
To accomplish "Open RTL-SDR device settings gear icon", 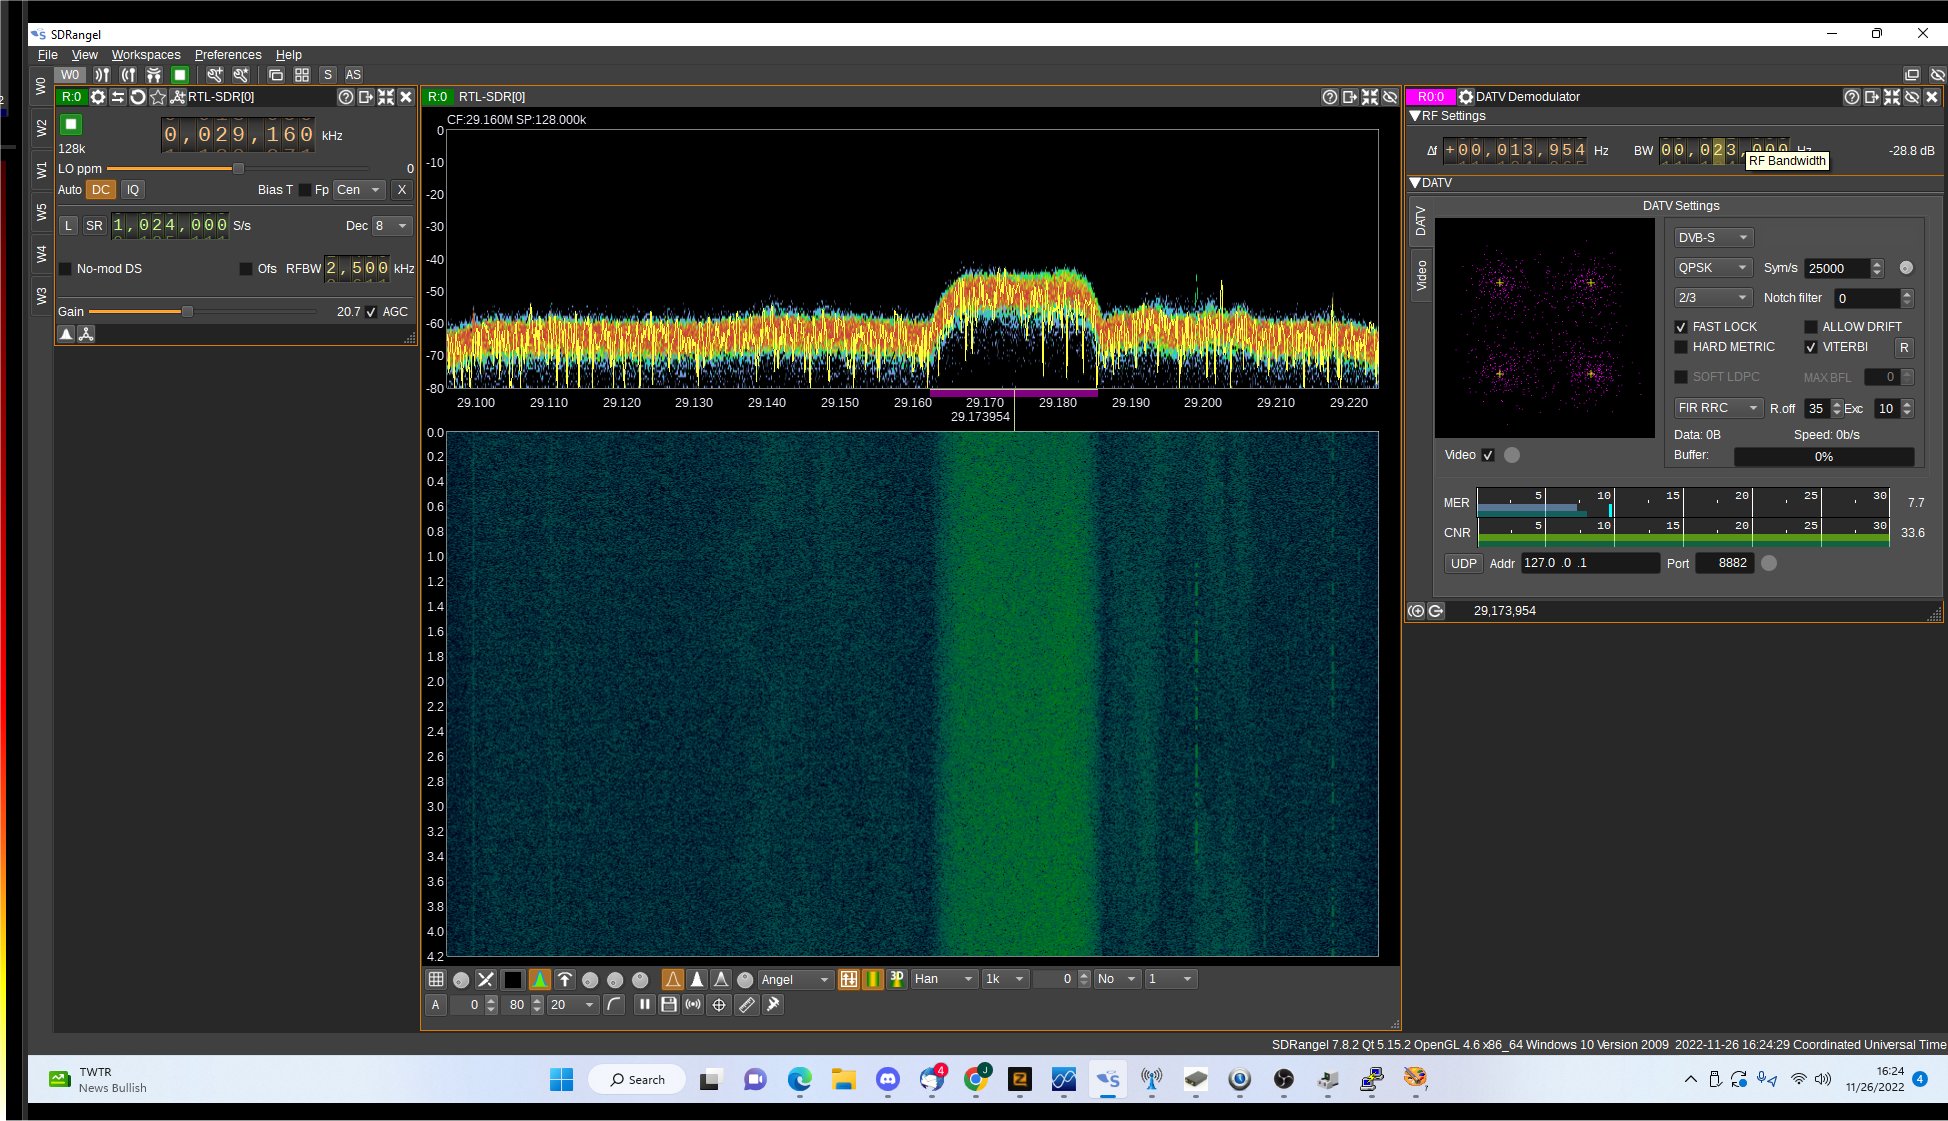I will point(98,97).
